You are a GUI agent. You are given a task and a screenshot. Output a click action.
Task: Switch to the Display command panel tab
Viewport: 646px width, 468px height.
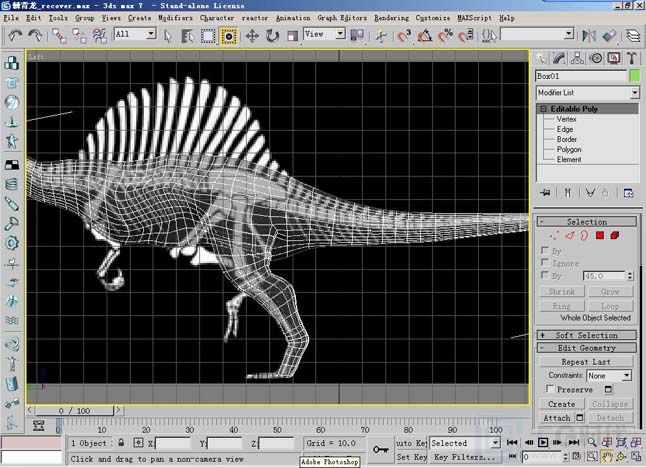pyautogui.click(x=614, y=58)
